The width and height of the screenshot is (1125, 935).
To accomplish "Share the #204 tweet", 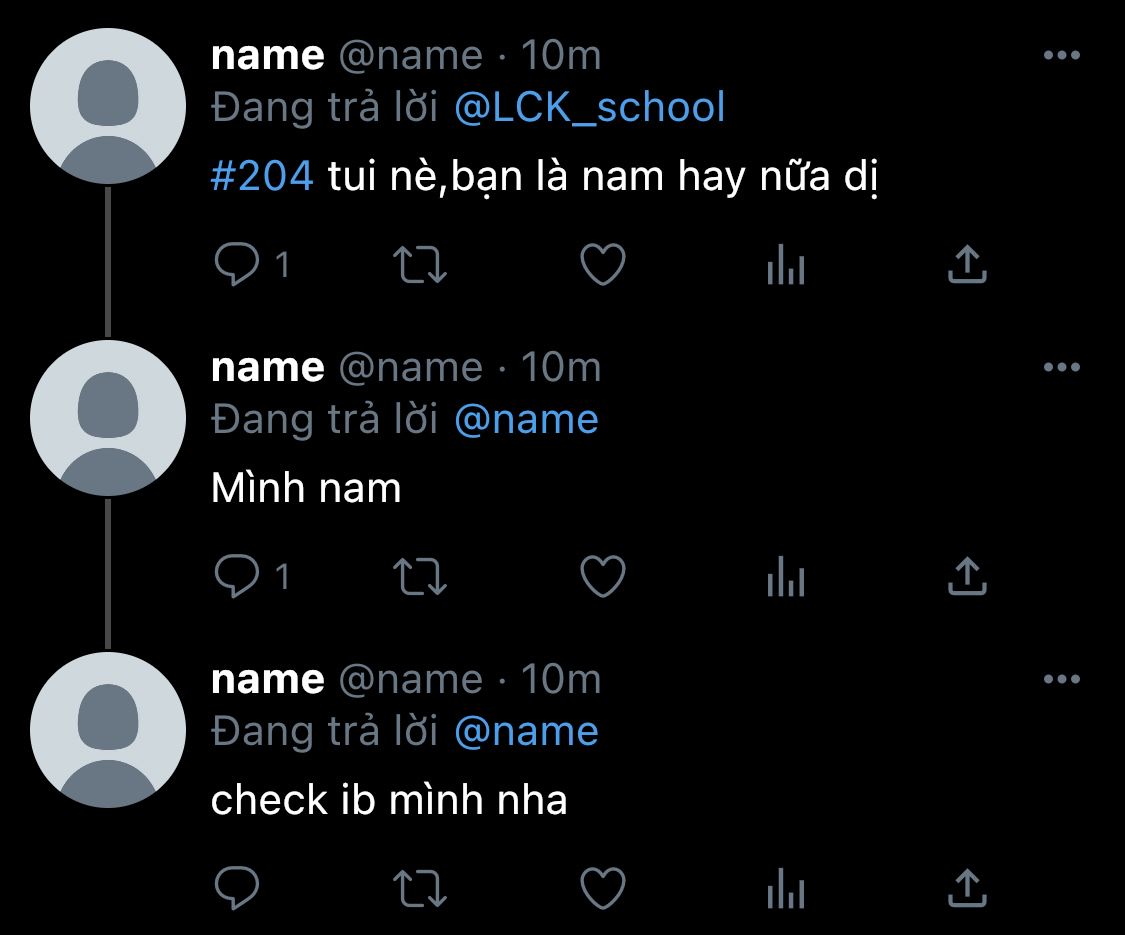I will (x=967, y=265).
